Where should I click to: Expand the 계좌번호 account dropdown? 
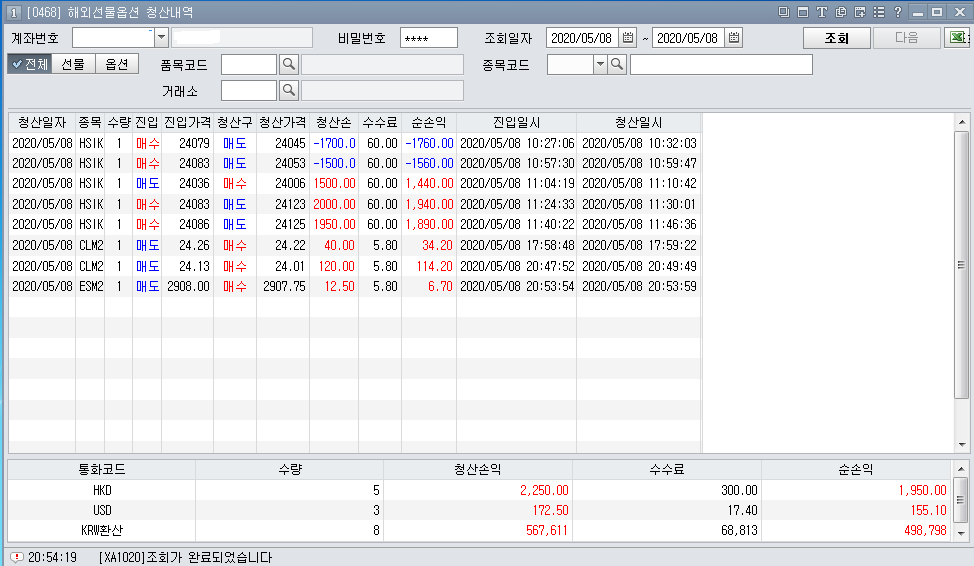[161, 38]
